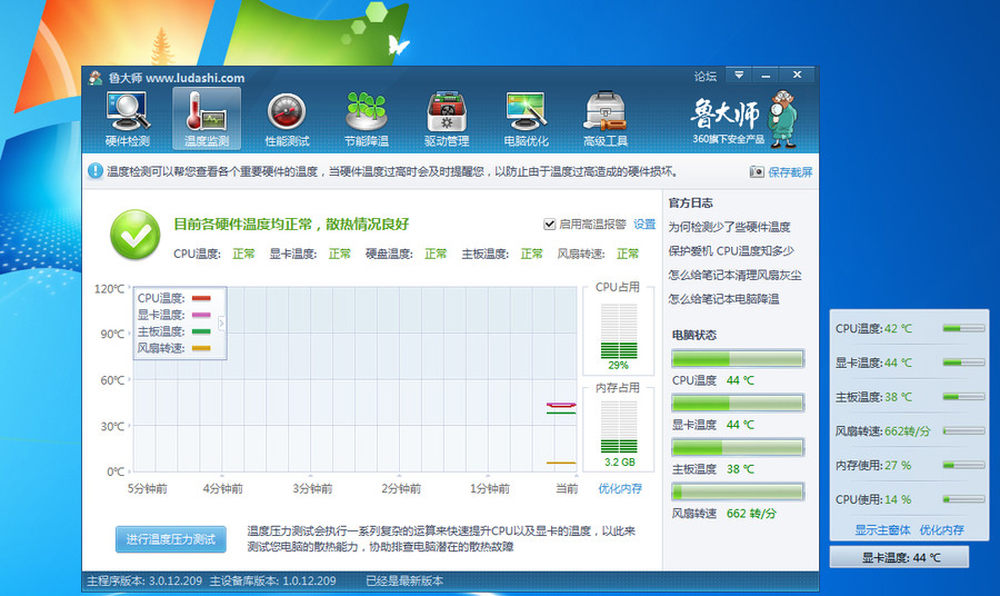Open log entry 保护爱机 CPU温度知多少
The height and width of the screenshot is (596, 1000).
pyautogui.click(x=731, y=251)
